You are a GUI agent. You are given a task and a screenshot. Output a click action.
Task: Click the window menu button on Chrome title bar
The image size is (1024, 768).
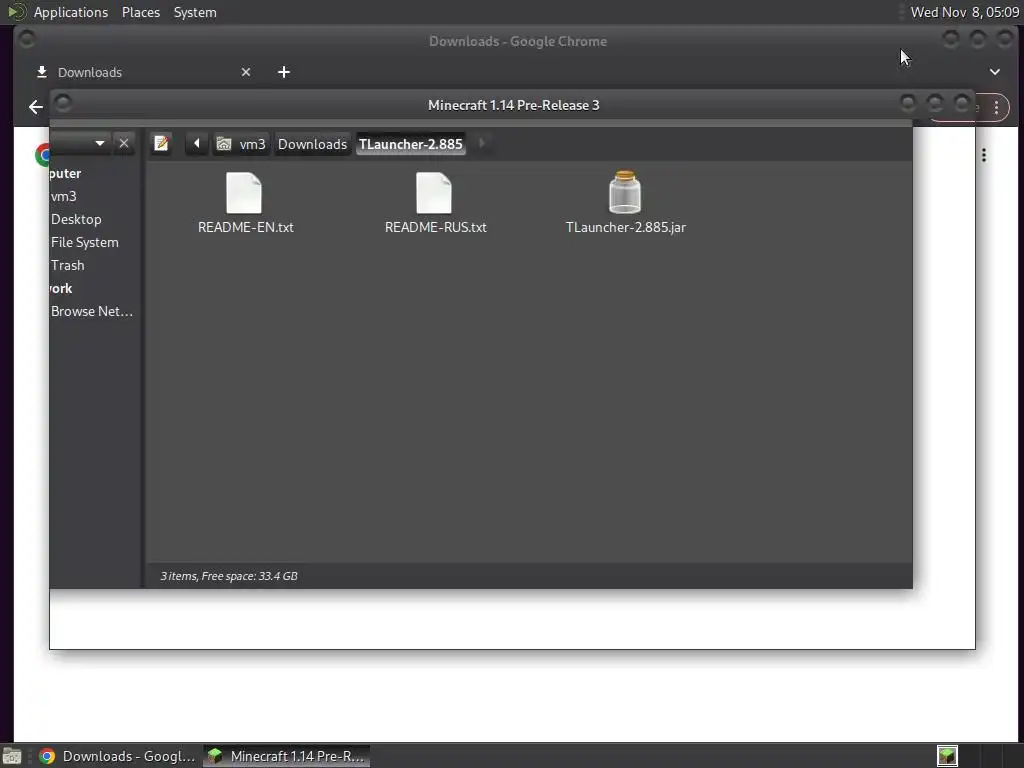(27, 40)
